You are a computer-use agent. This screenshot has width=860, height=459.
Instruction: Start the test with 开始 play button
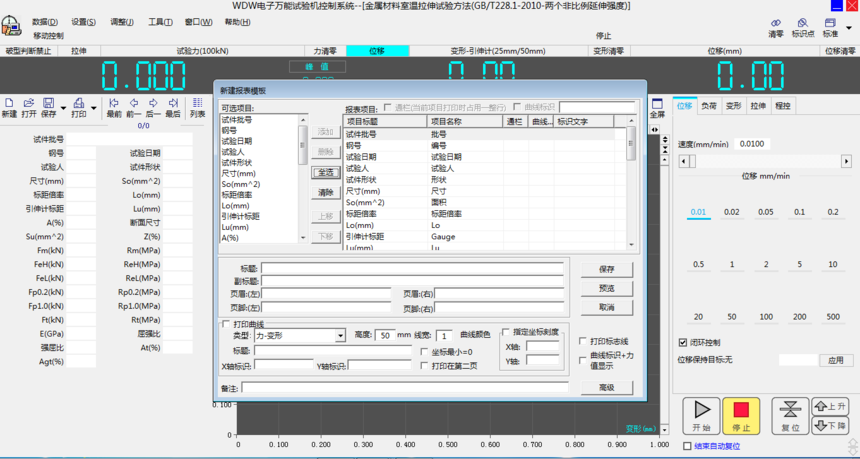coord(701,416)
